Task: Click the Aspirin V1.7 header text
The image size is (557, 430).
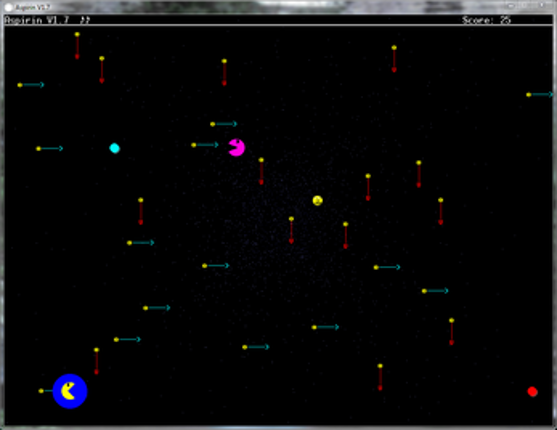Action: [x=37, y=20]
